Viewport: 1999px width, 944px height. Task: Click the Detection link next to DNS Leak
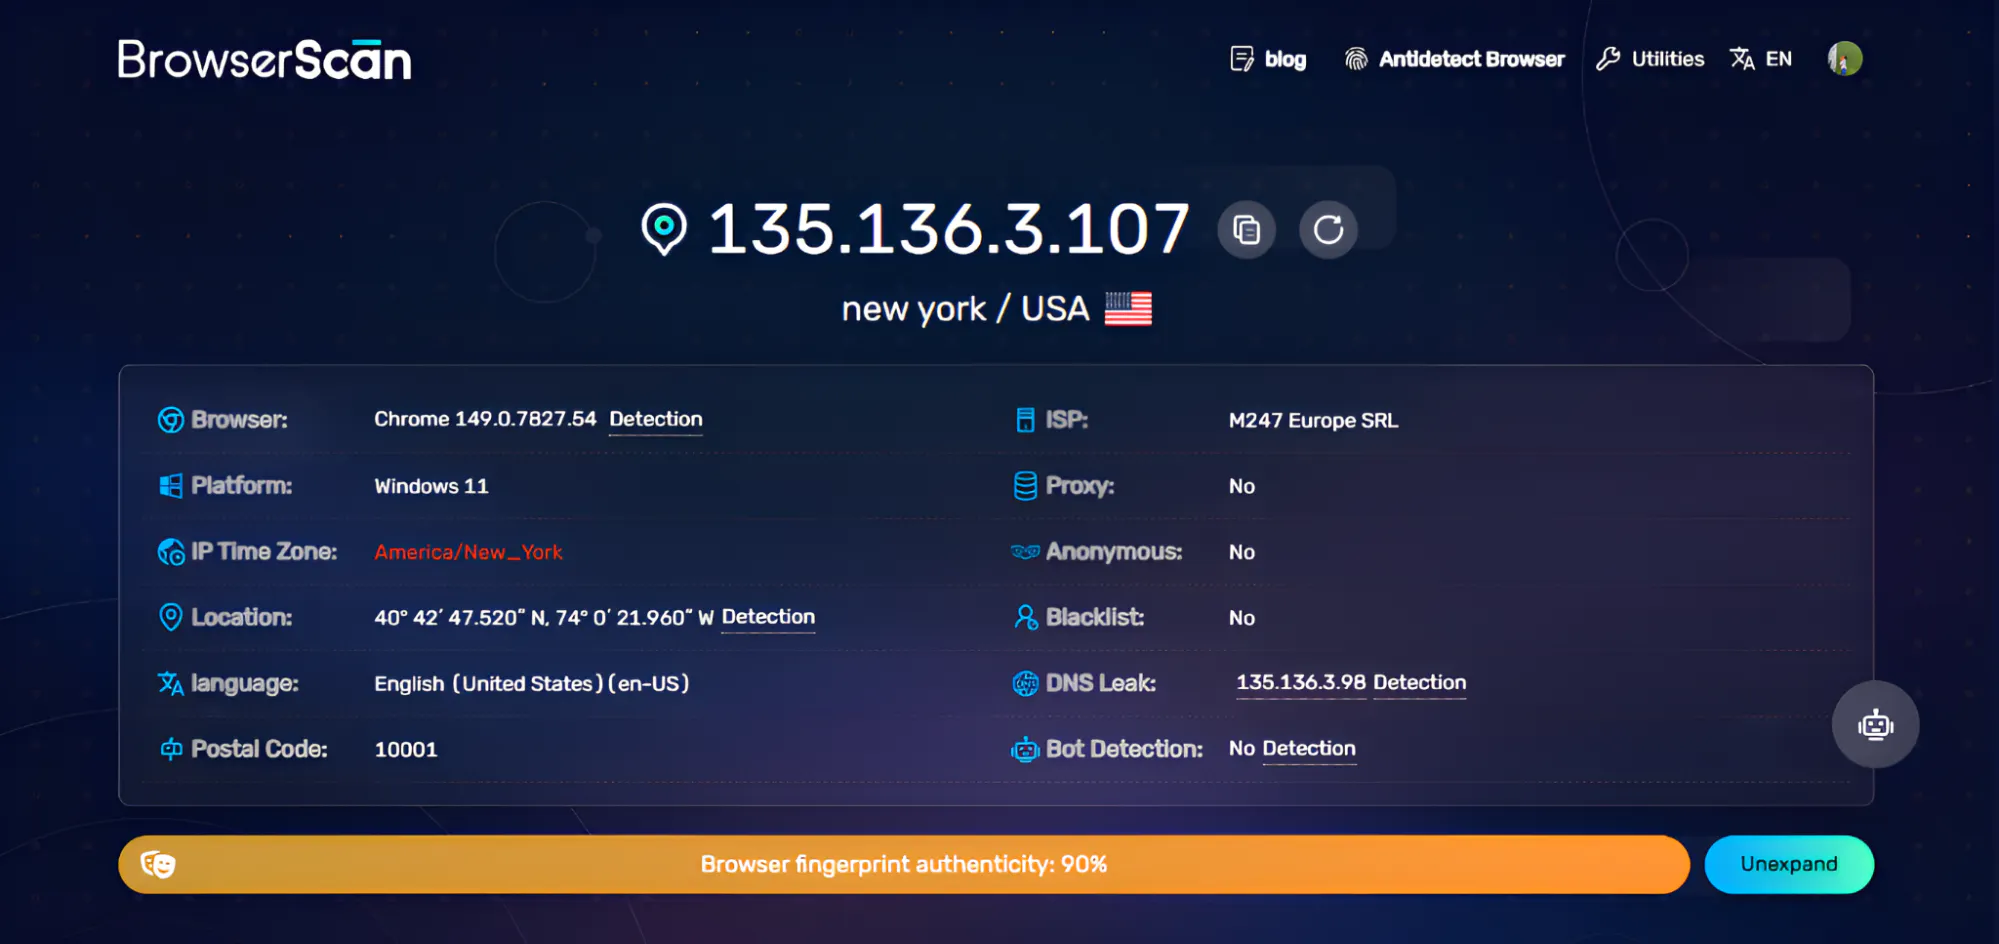coord(1420,683)
